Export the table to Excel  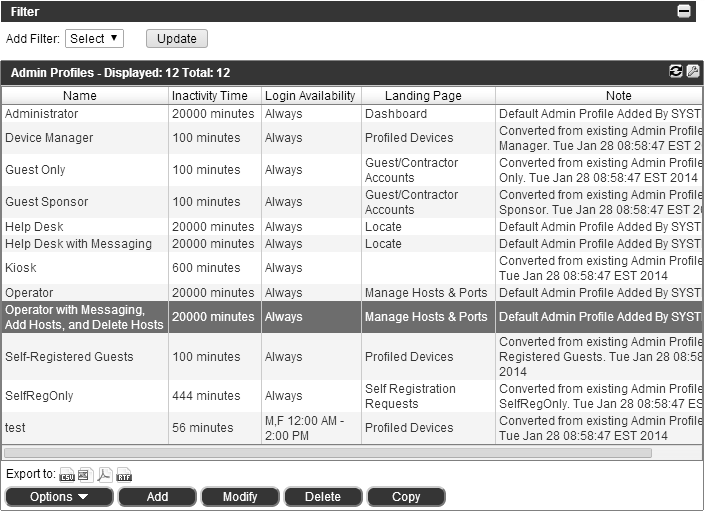point(85,475)
